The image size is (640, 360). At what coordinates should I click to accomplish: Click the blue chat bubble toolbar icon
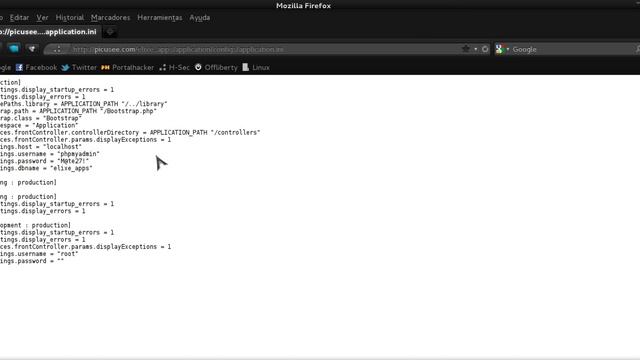14,49
